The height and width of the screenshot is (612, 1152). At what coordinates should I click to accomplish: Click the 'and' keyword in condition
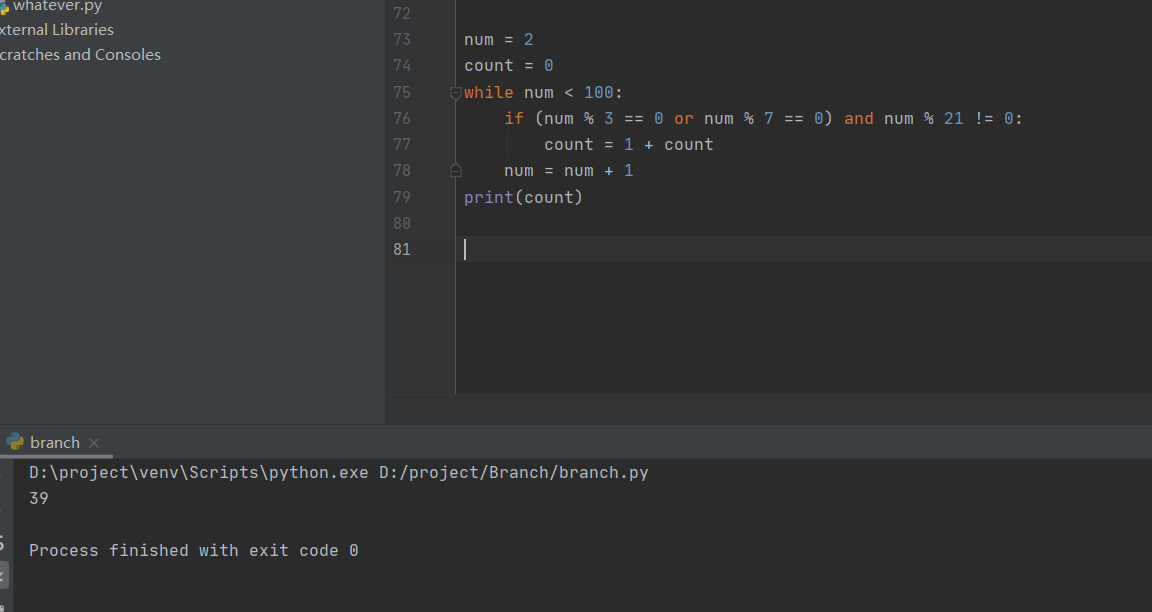tap(859, 118)
